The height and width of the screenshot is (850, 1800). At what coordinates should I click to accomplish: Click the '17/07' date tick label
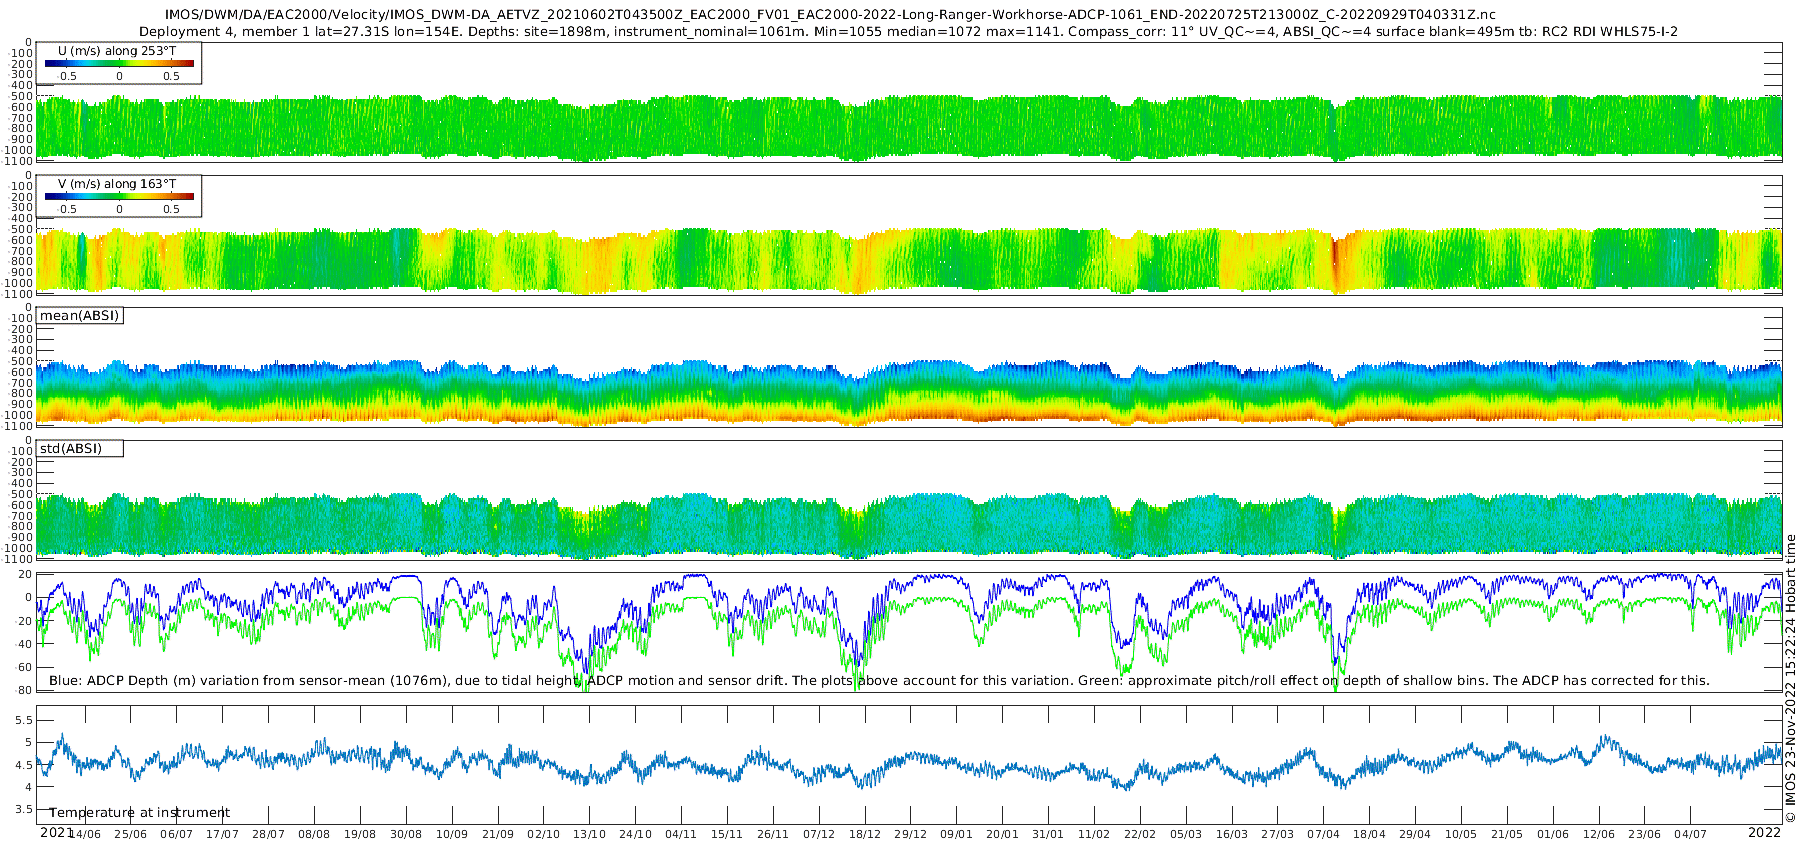pos(222,834)
